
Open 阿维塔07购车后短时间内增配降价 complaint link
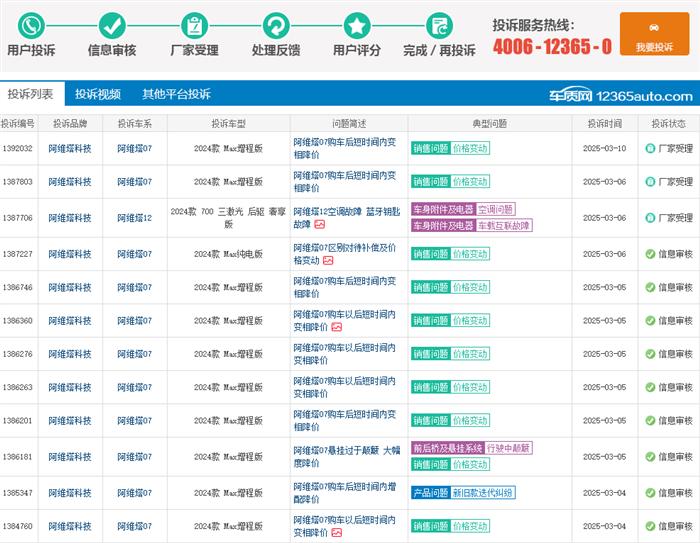pyautogui.click(x=344, y=493)
